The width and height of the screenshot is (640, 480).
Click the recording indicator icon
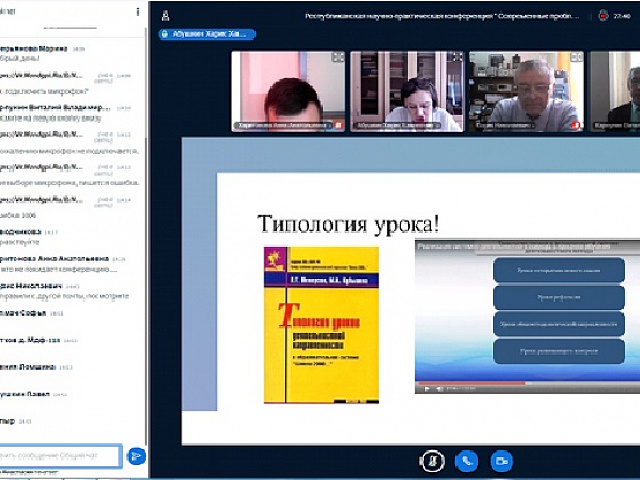click(602, 15)
